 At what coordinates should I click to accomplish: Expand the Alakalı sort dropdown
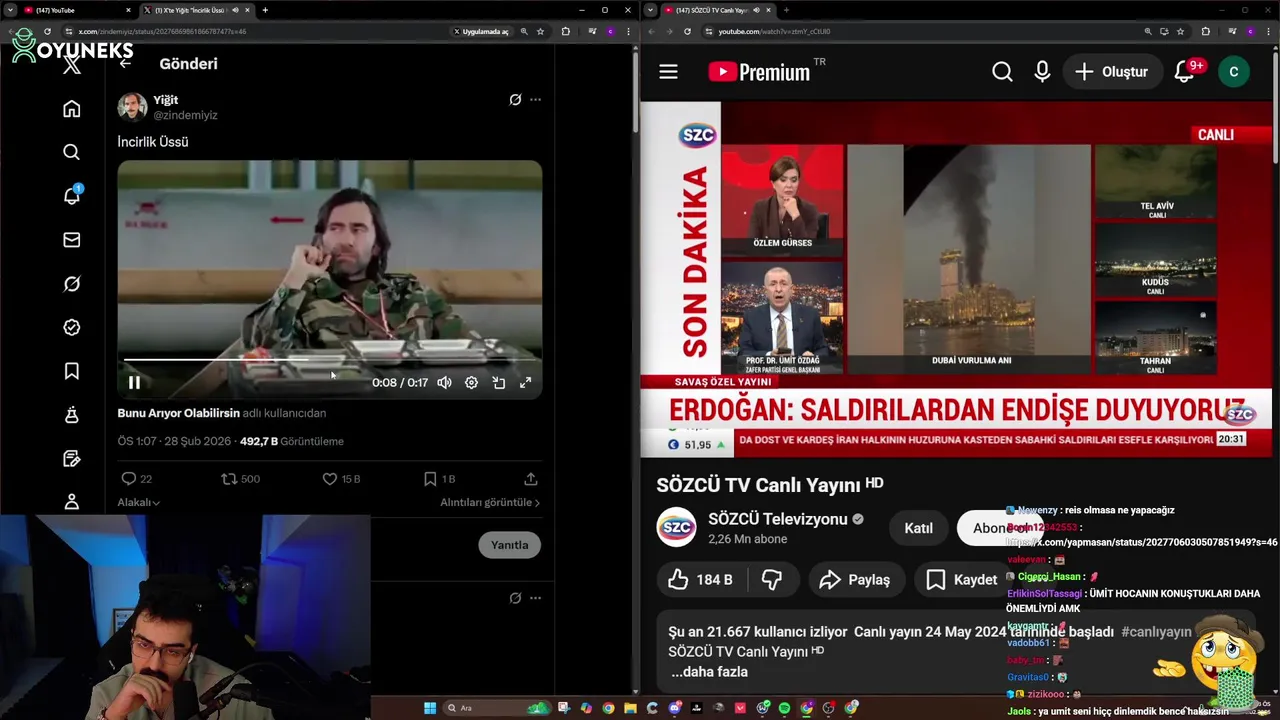point(139,502)
